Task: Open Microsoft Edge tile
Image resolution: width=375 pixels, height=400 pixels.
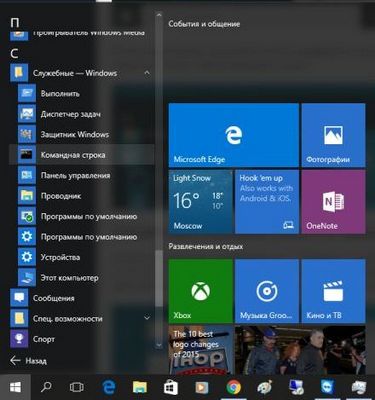Action: tap(233, 135)
